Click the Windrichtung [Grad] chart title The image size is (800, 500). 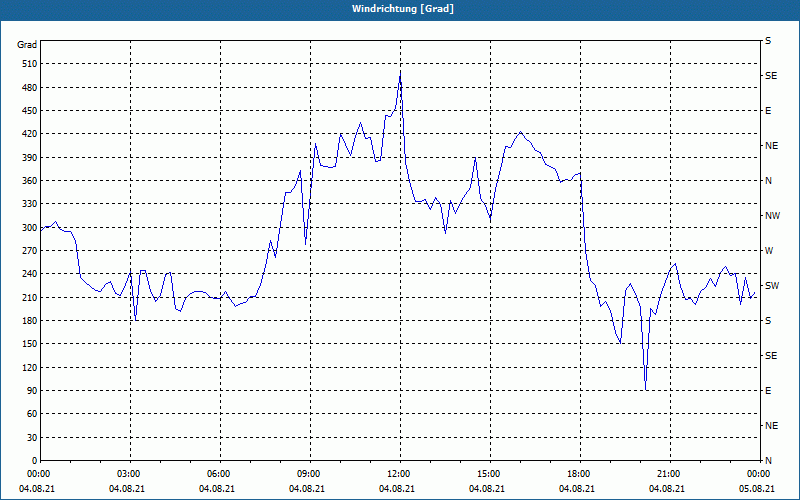[x=403, y=9]
